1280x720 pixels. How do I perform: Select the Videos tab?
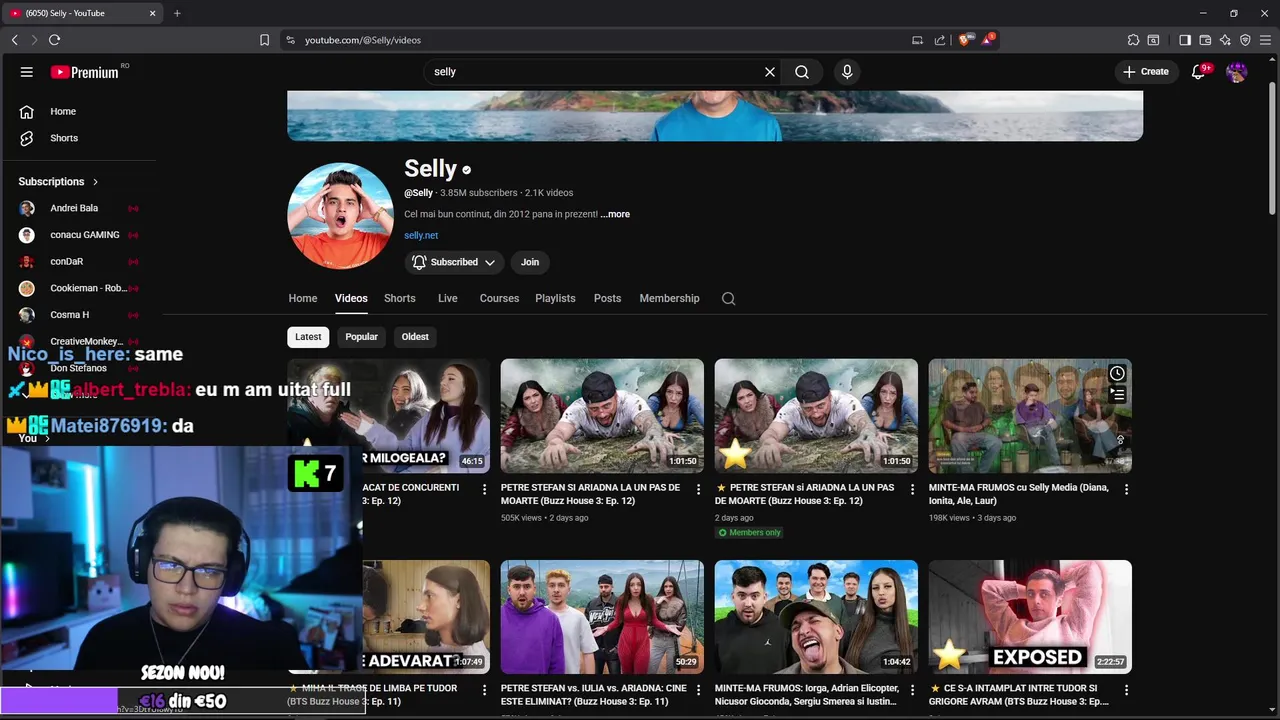[351, 298]
